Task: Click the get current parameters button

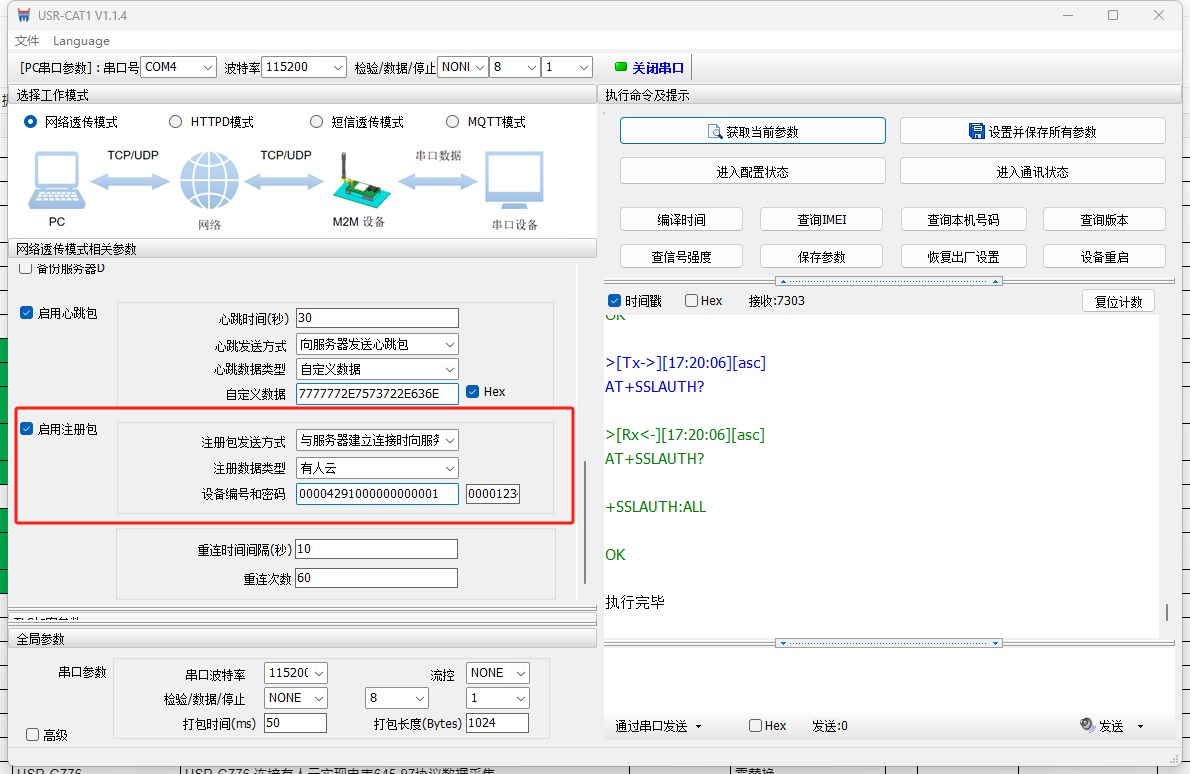Action: (752, 131)
